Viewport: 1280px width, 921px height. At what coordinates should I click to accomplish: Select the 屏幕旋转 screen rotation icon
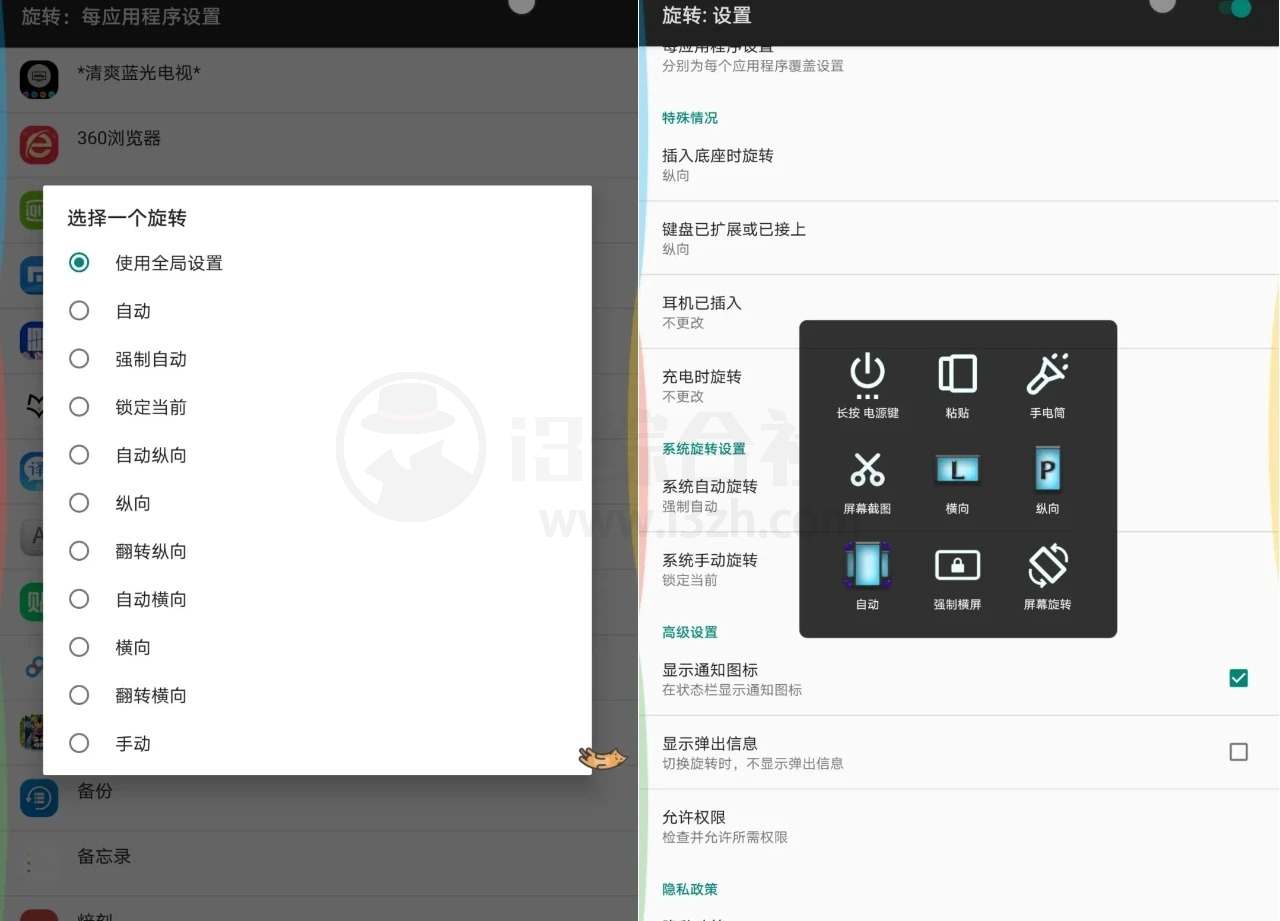(1046, 565)
